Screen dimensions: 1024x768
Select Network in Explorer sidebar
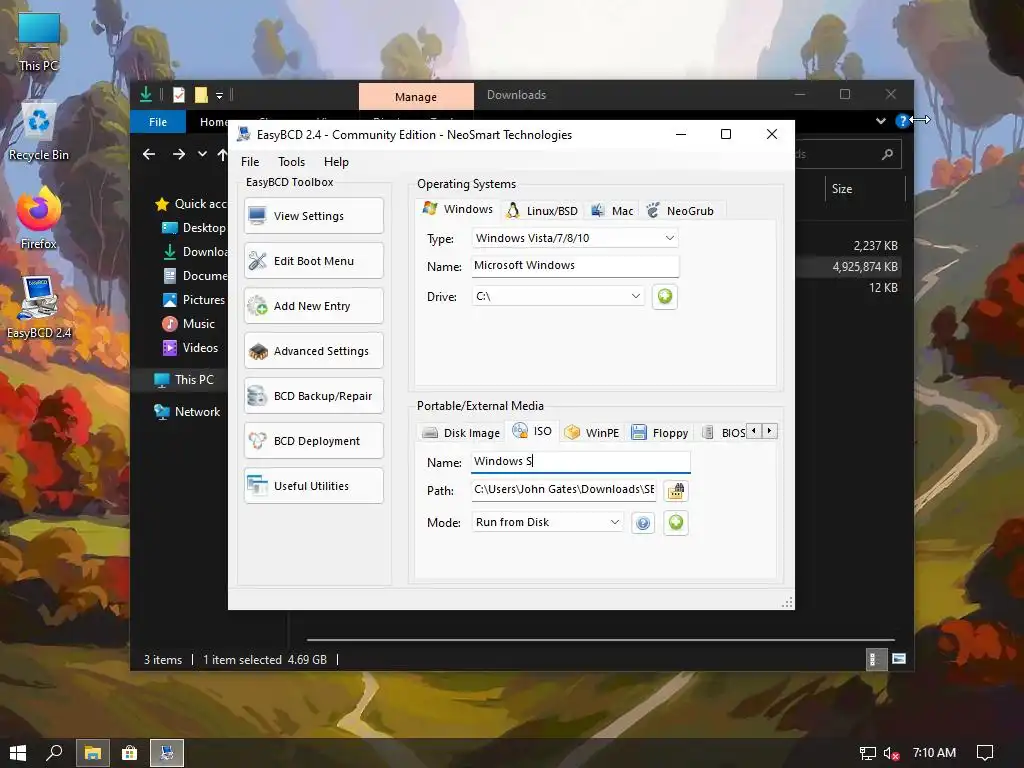coord(187,412)
